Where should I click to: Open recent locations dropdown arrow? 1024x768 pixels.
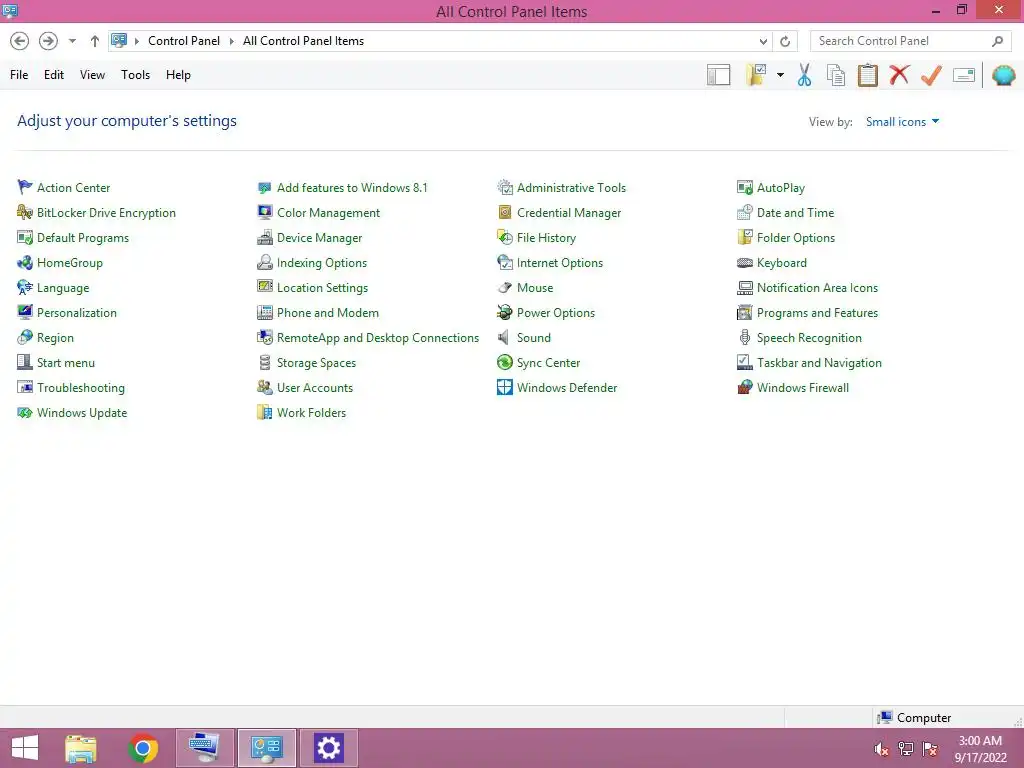[72, 41]
